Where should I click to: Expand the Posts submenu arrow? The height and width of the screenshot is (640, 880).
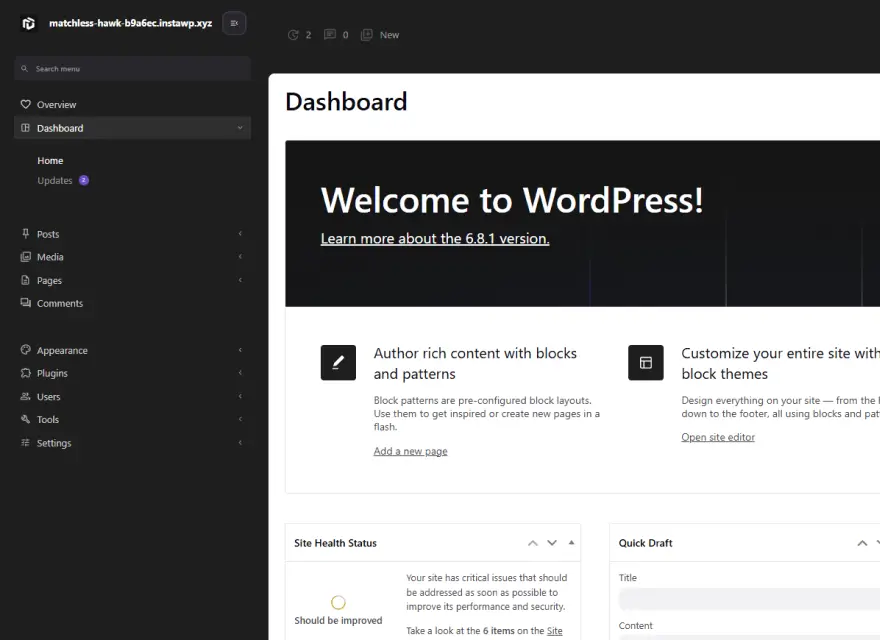(240, 234)
